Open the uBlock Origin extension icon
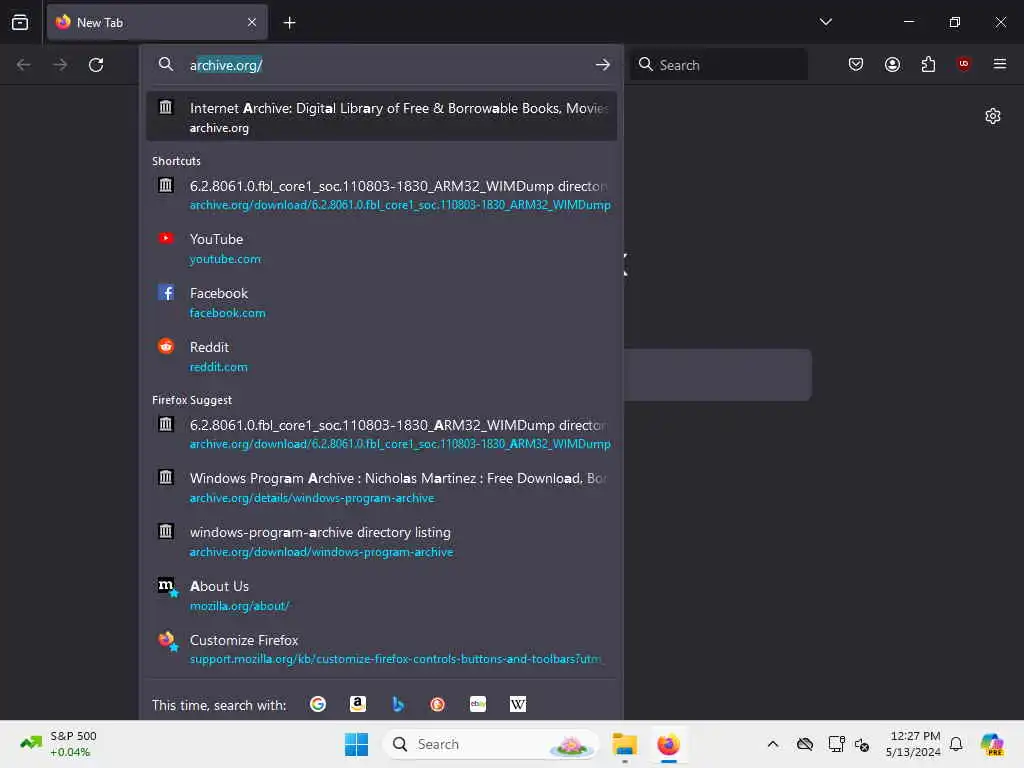Viewport: 1024px width, 768px height. (x=963, y=64)
